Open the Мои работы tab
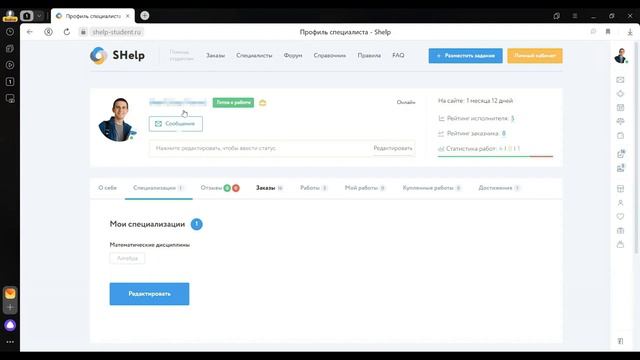The width and height of the screenshot is (640, 360). coord(365,188)
